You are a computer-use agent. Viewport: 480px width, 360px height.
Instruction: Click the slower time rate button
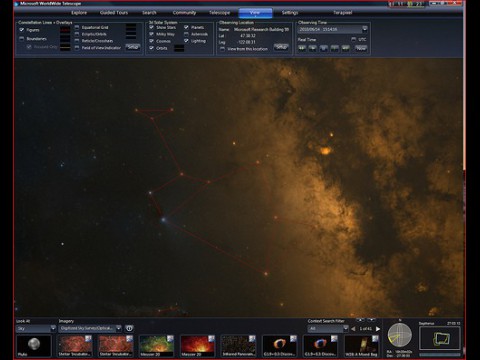coord(313,48)
